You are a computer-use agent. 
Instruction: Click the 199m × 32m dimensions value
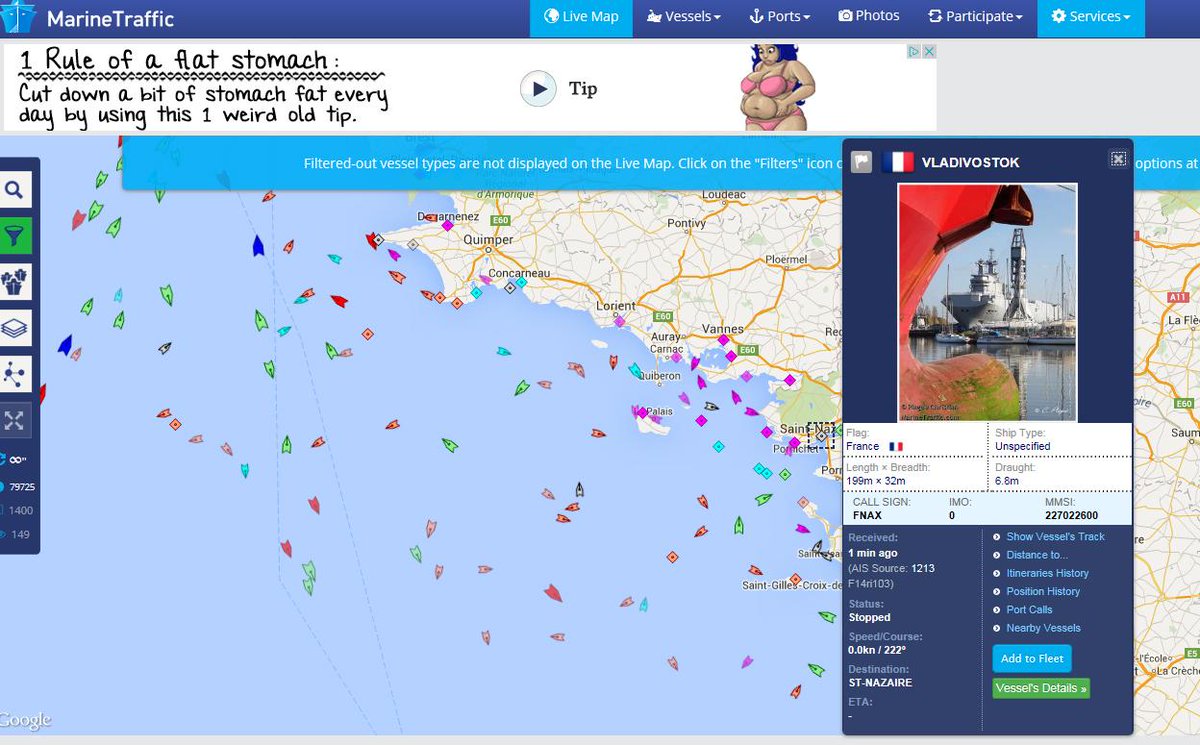876,481
